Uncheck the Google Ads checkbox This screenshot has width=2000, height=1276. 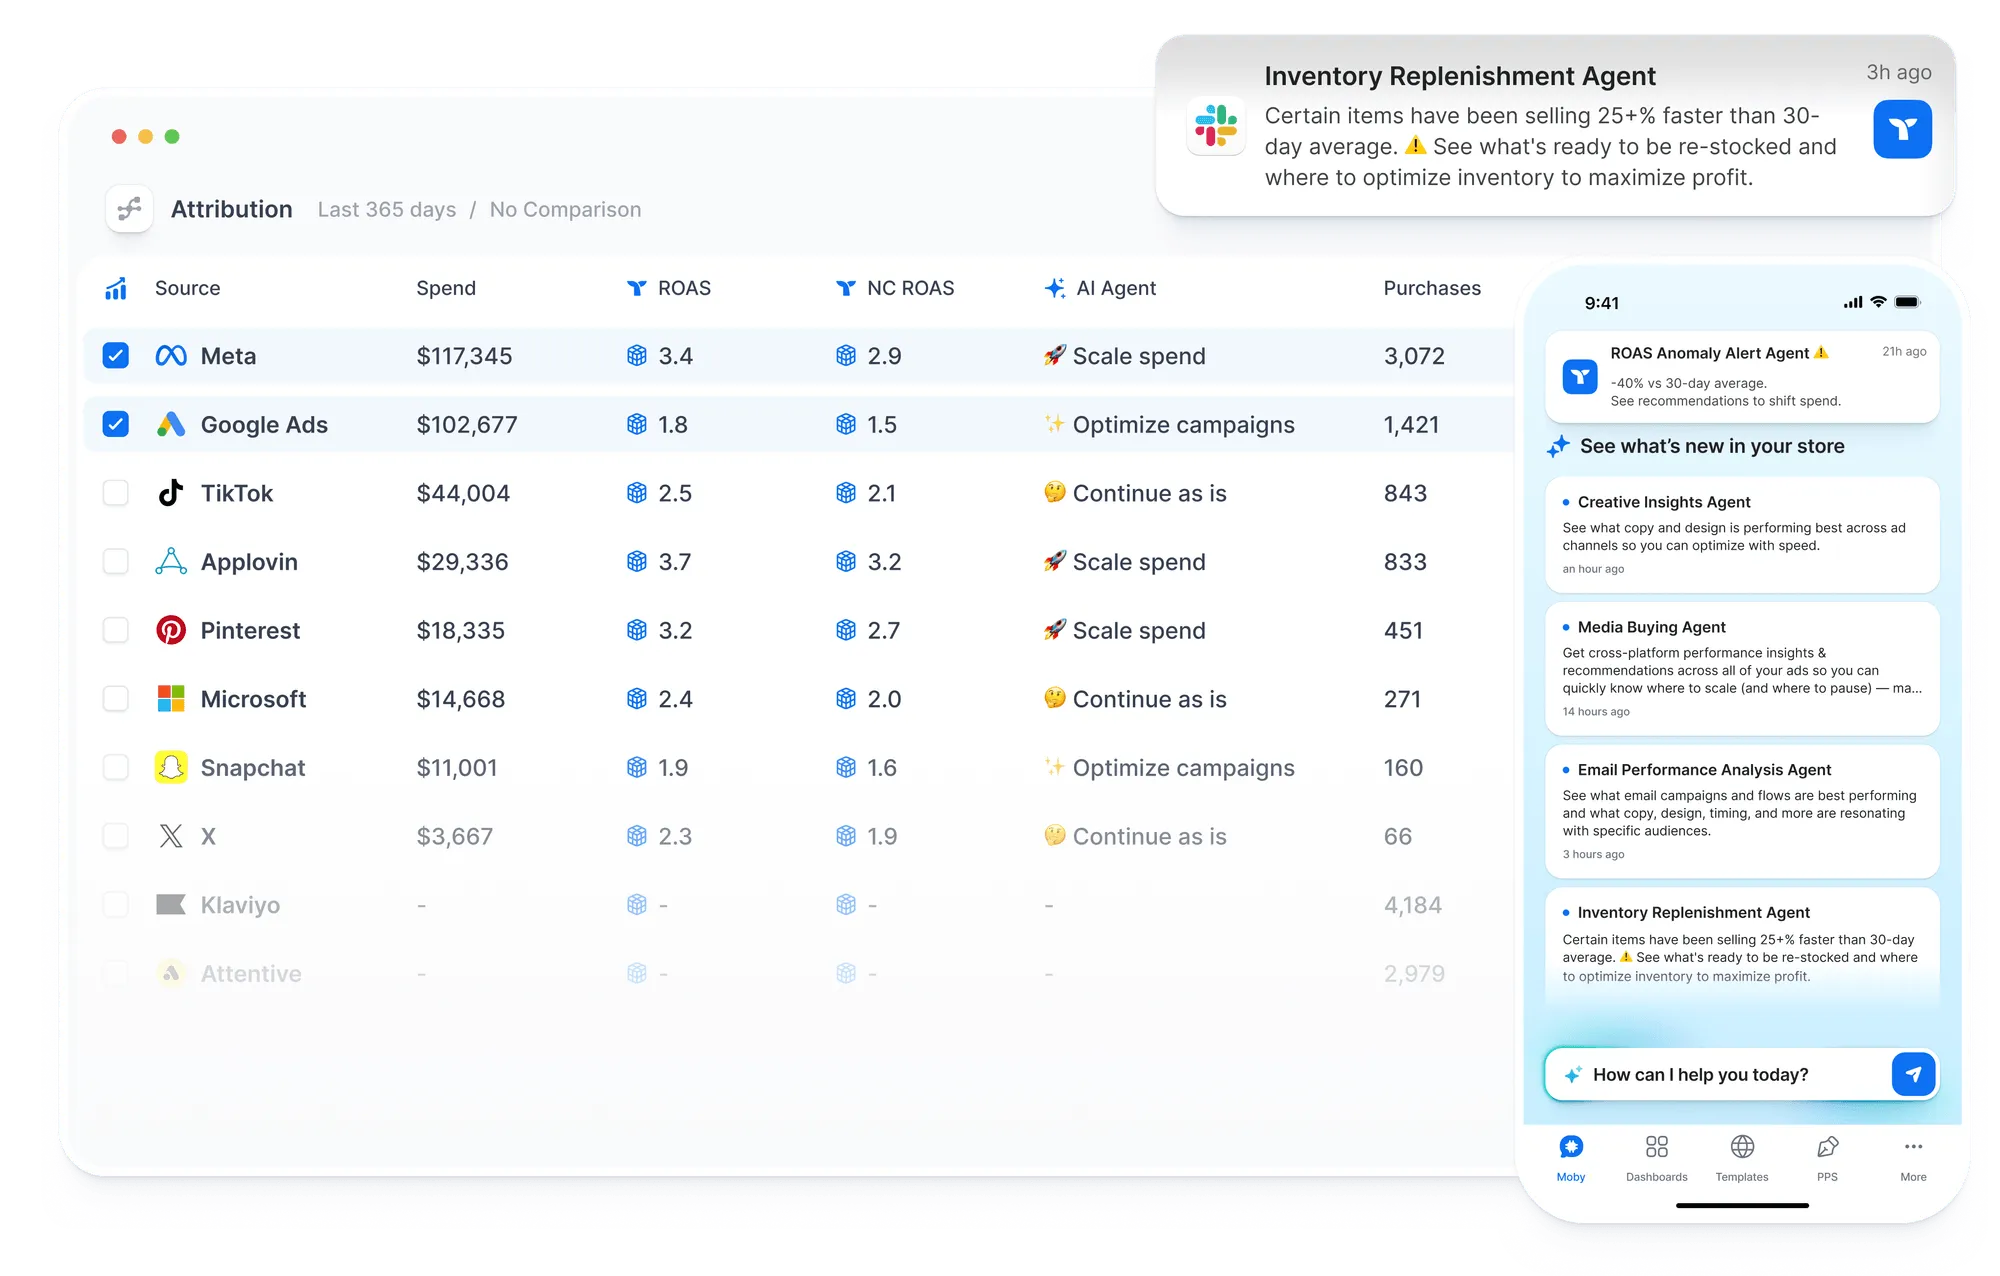point(116,424)
